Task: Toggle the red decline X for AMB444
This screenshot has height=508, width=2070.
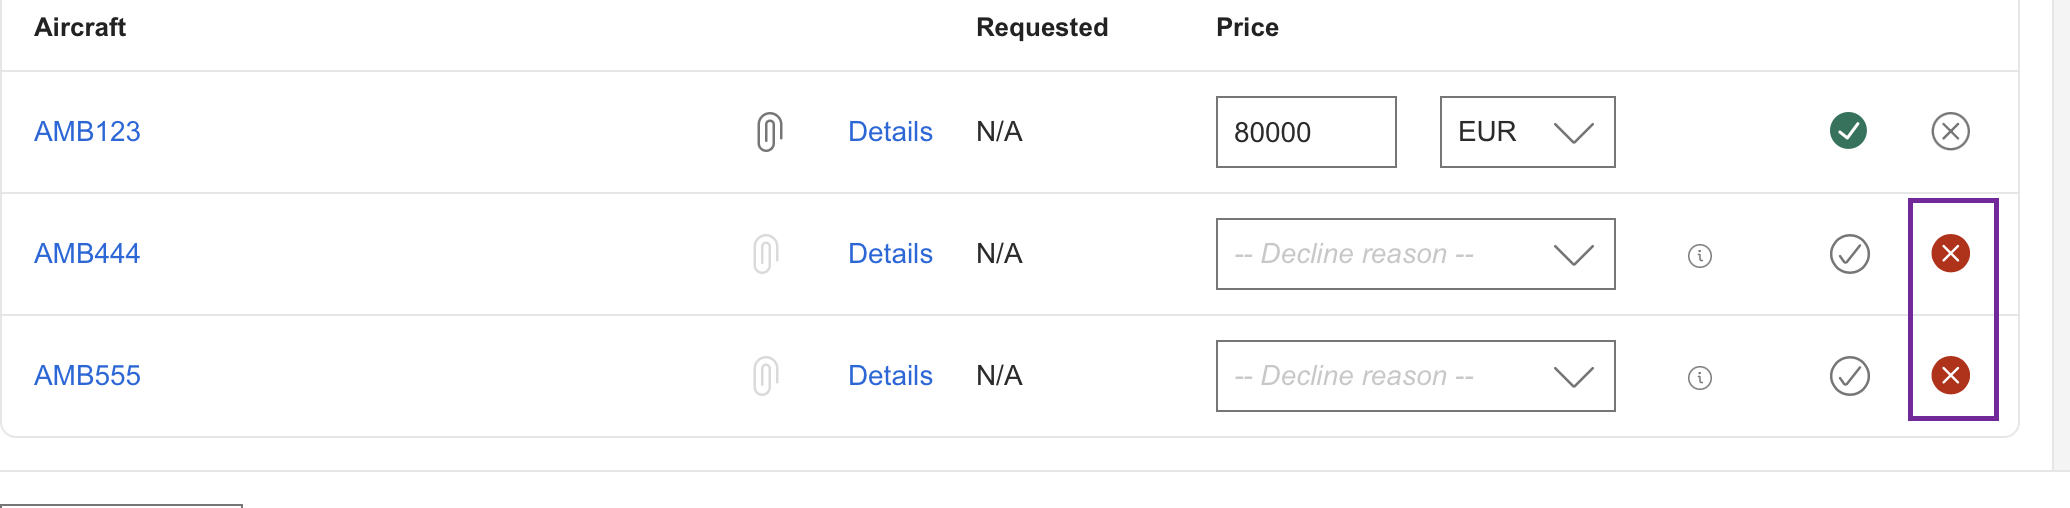Action: (1950, 254)
